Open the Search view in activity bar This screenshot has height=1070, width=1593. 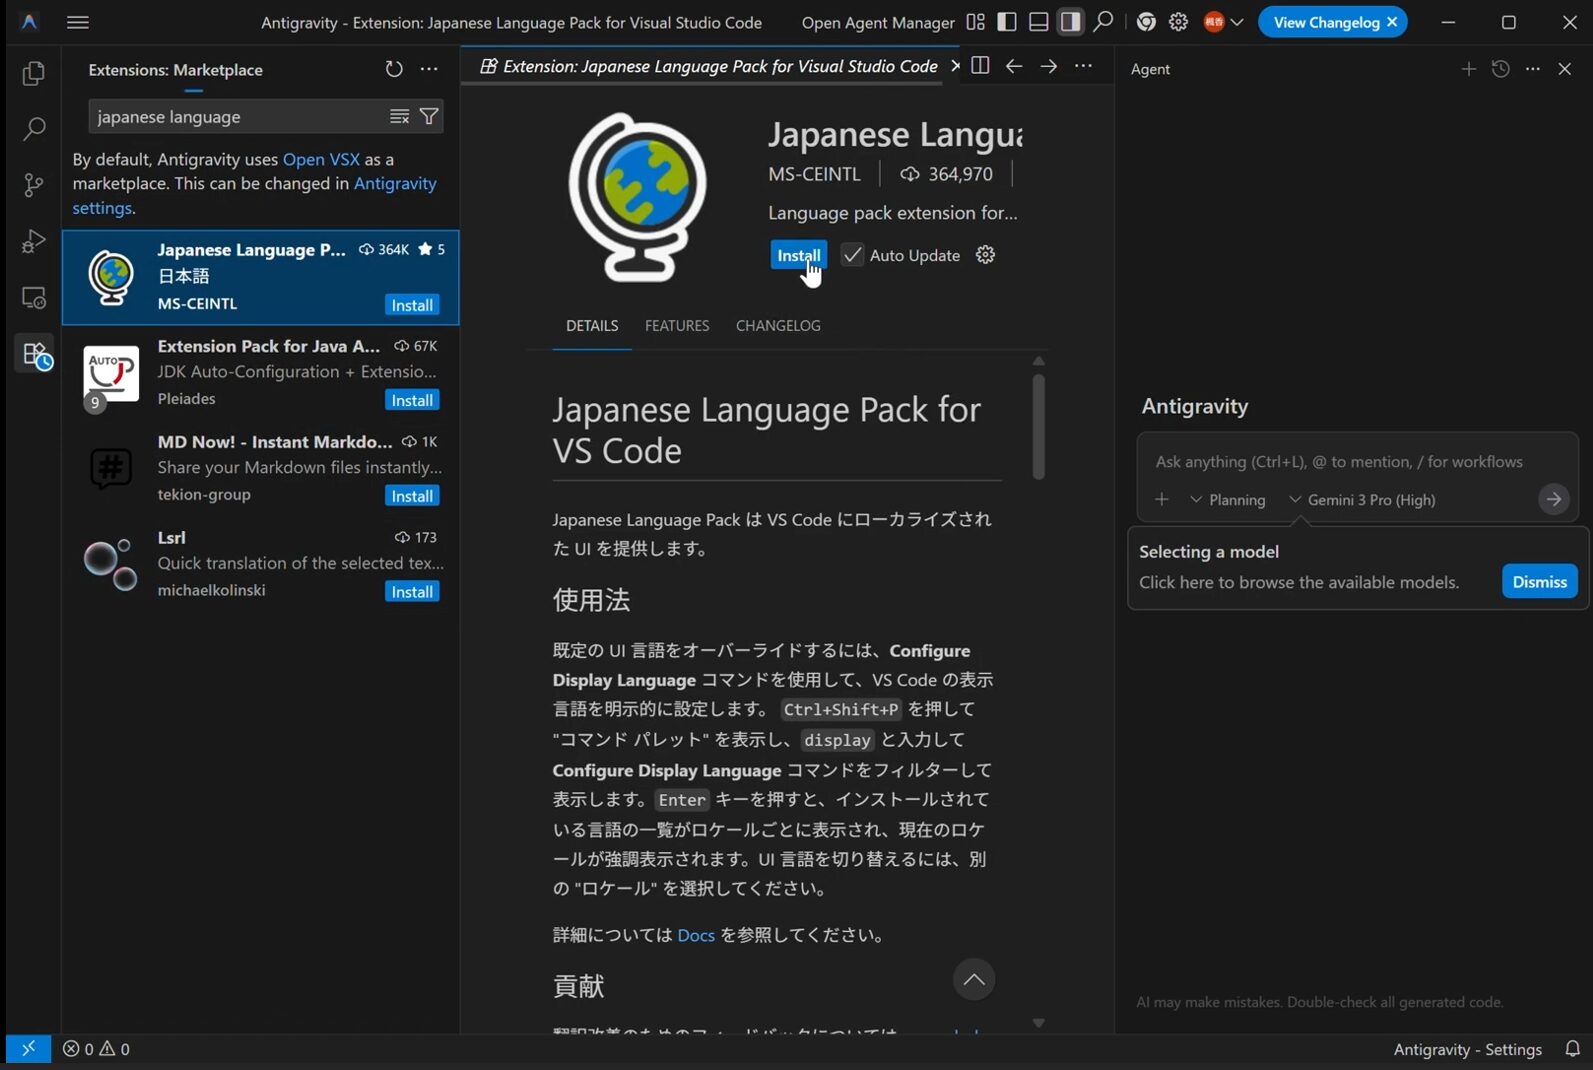tap(34, 129)
